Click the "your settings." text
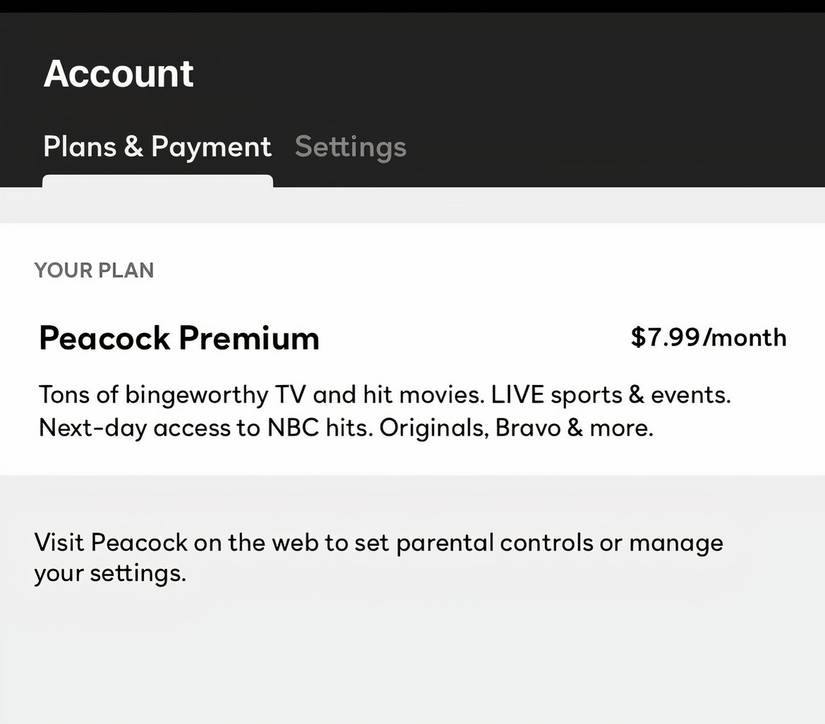The height and width of the screenshot is (724, 825). click(x=110, y=575)
